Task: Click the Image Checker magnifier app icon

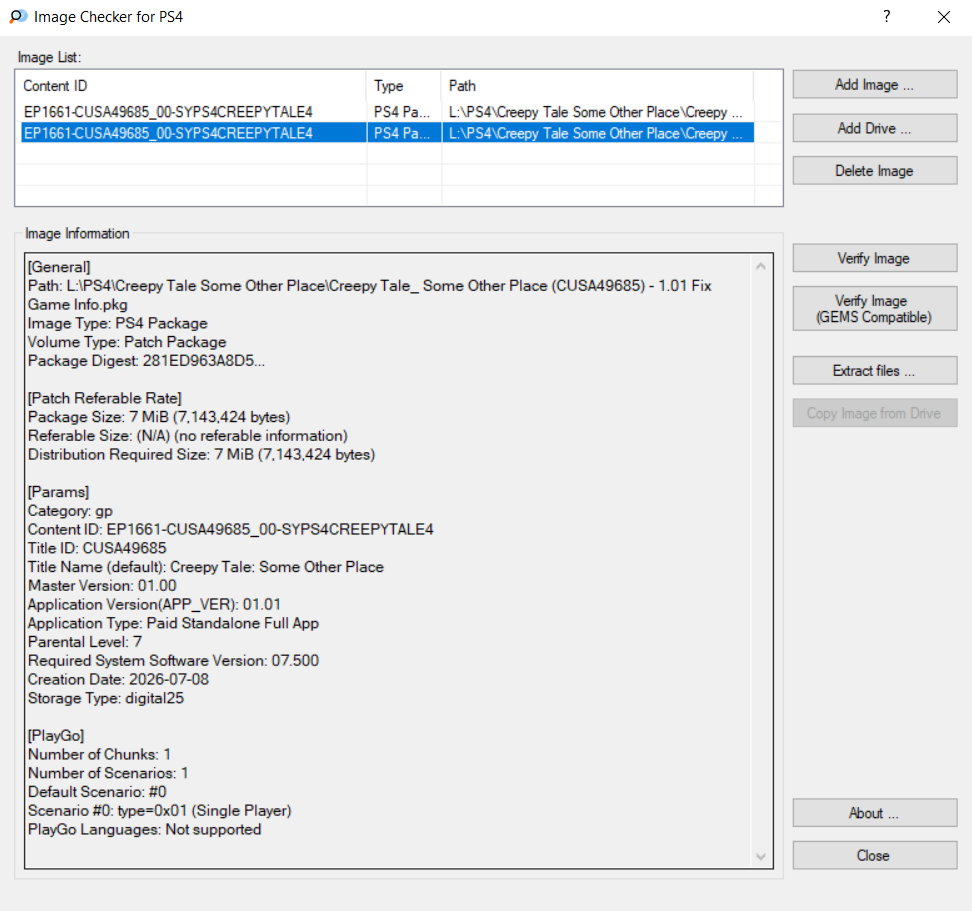Action: 18,17
